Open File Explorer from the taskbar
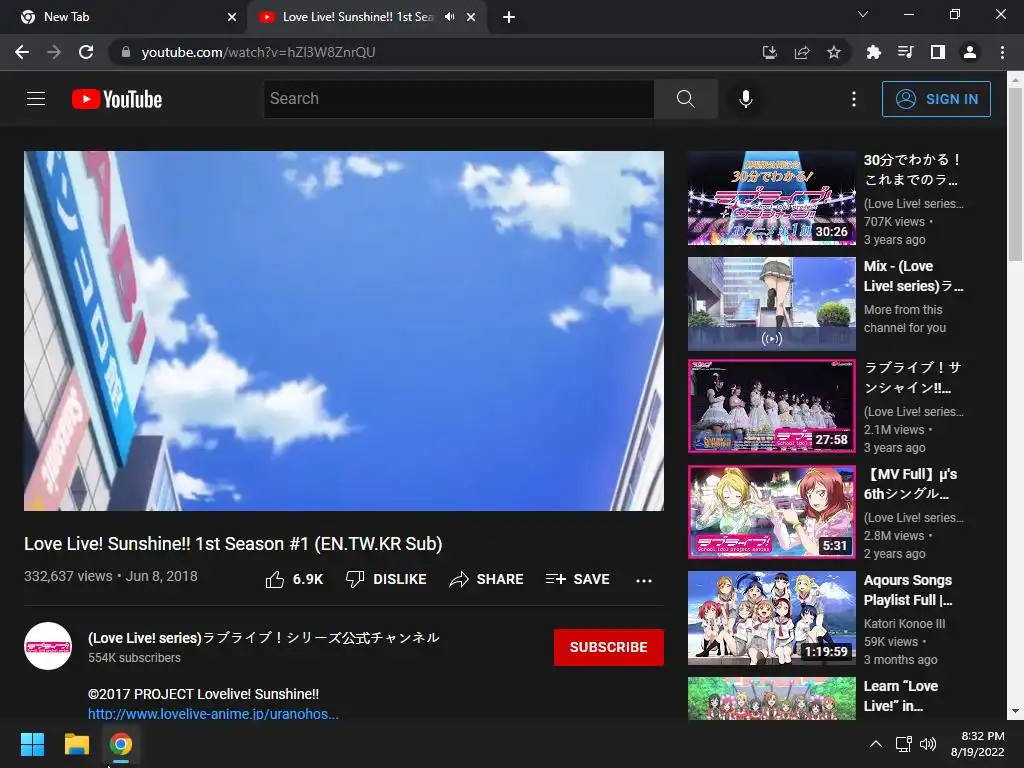The image size is (1024, 768). [x=76, y=744]
